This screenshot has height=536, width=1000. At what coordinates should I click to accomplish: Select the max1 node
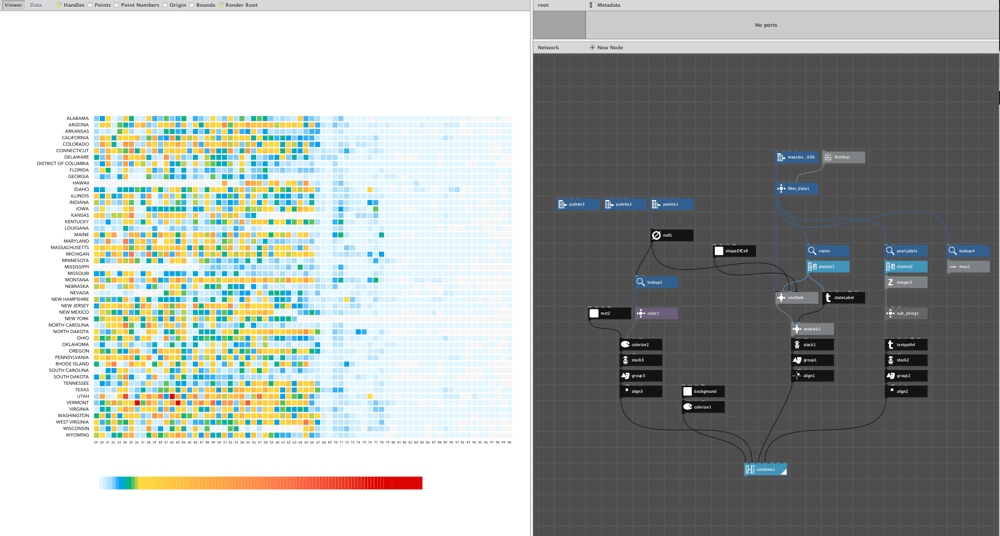pyautogui.click(x=969, y=267)
